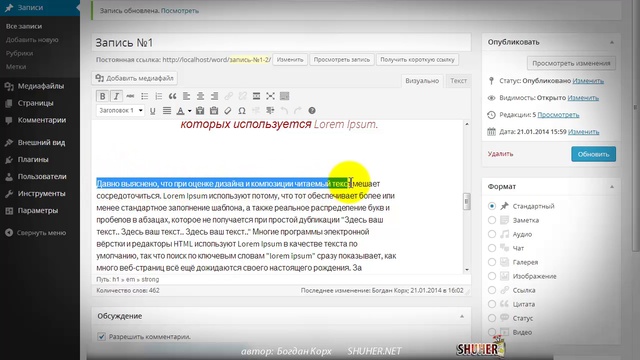The width and height of the screenshot is (640, 360).
Task: Insert a bulleted list
Action: [x=144, y=96]
